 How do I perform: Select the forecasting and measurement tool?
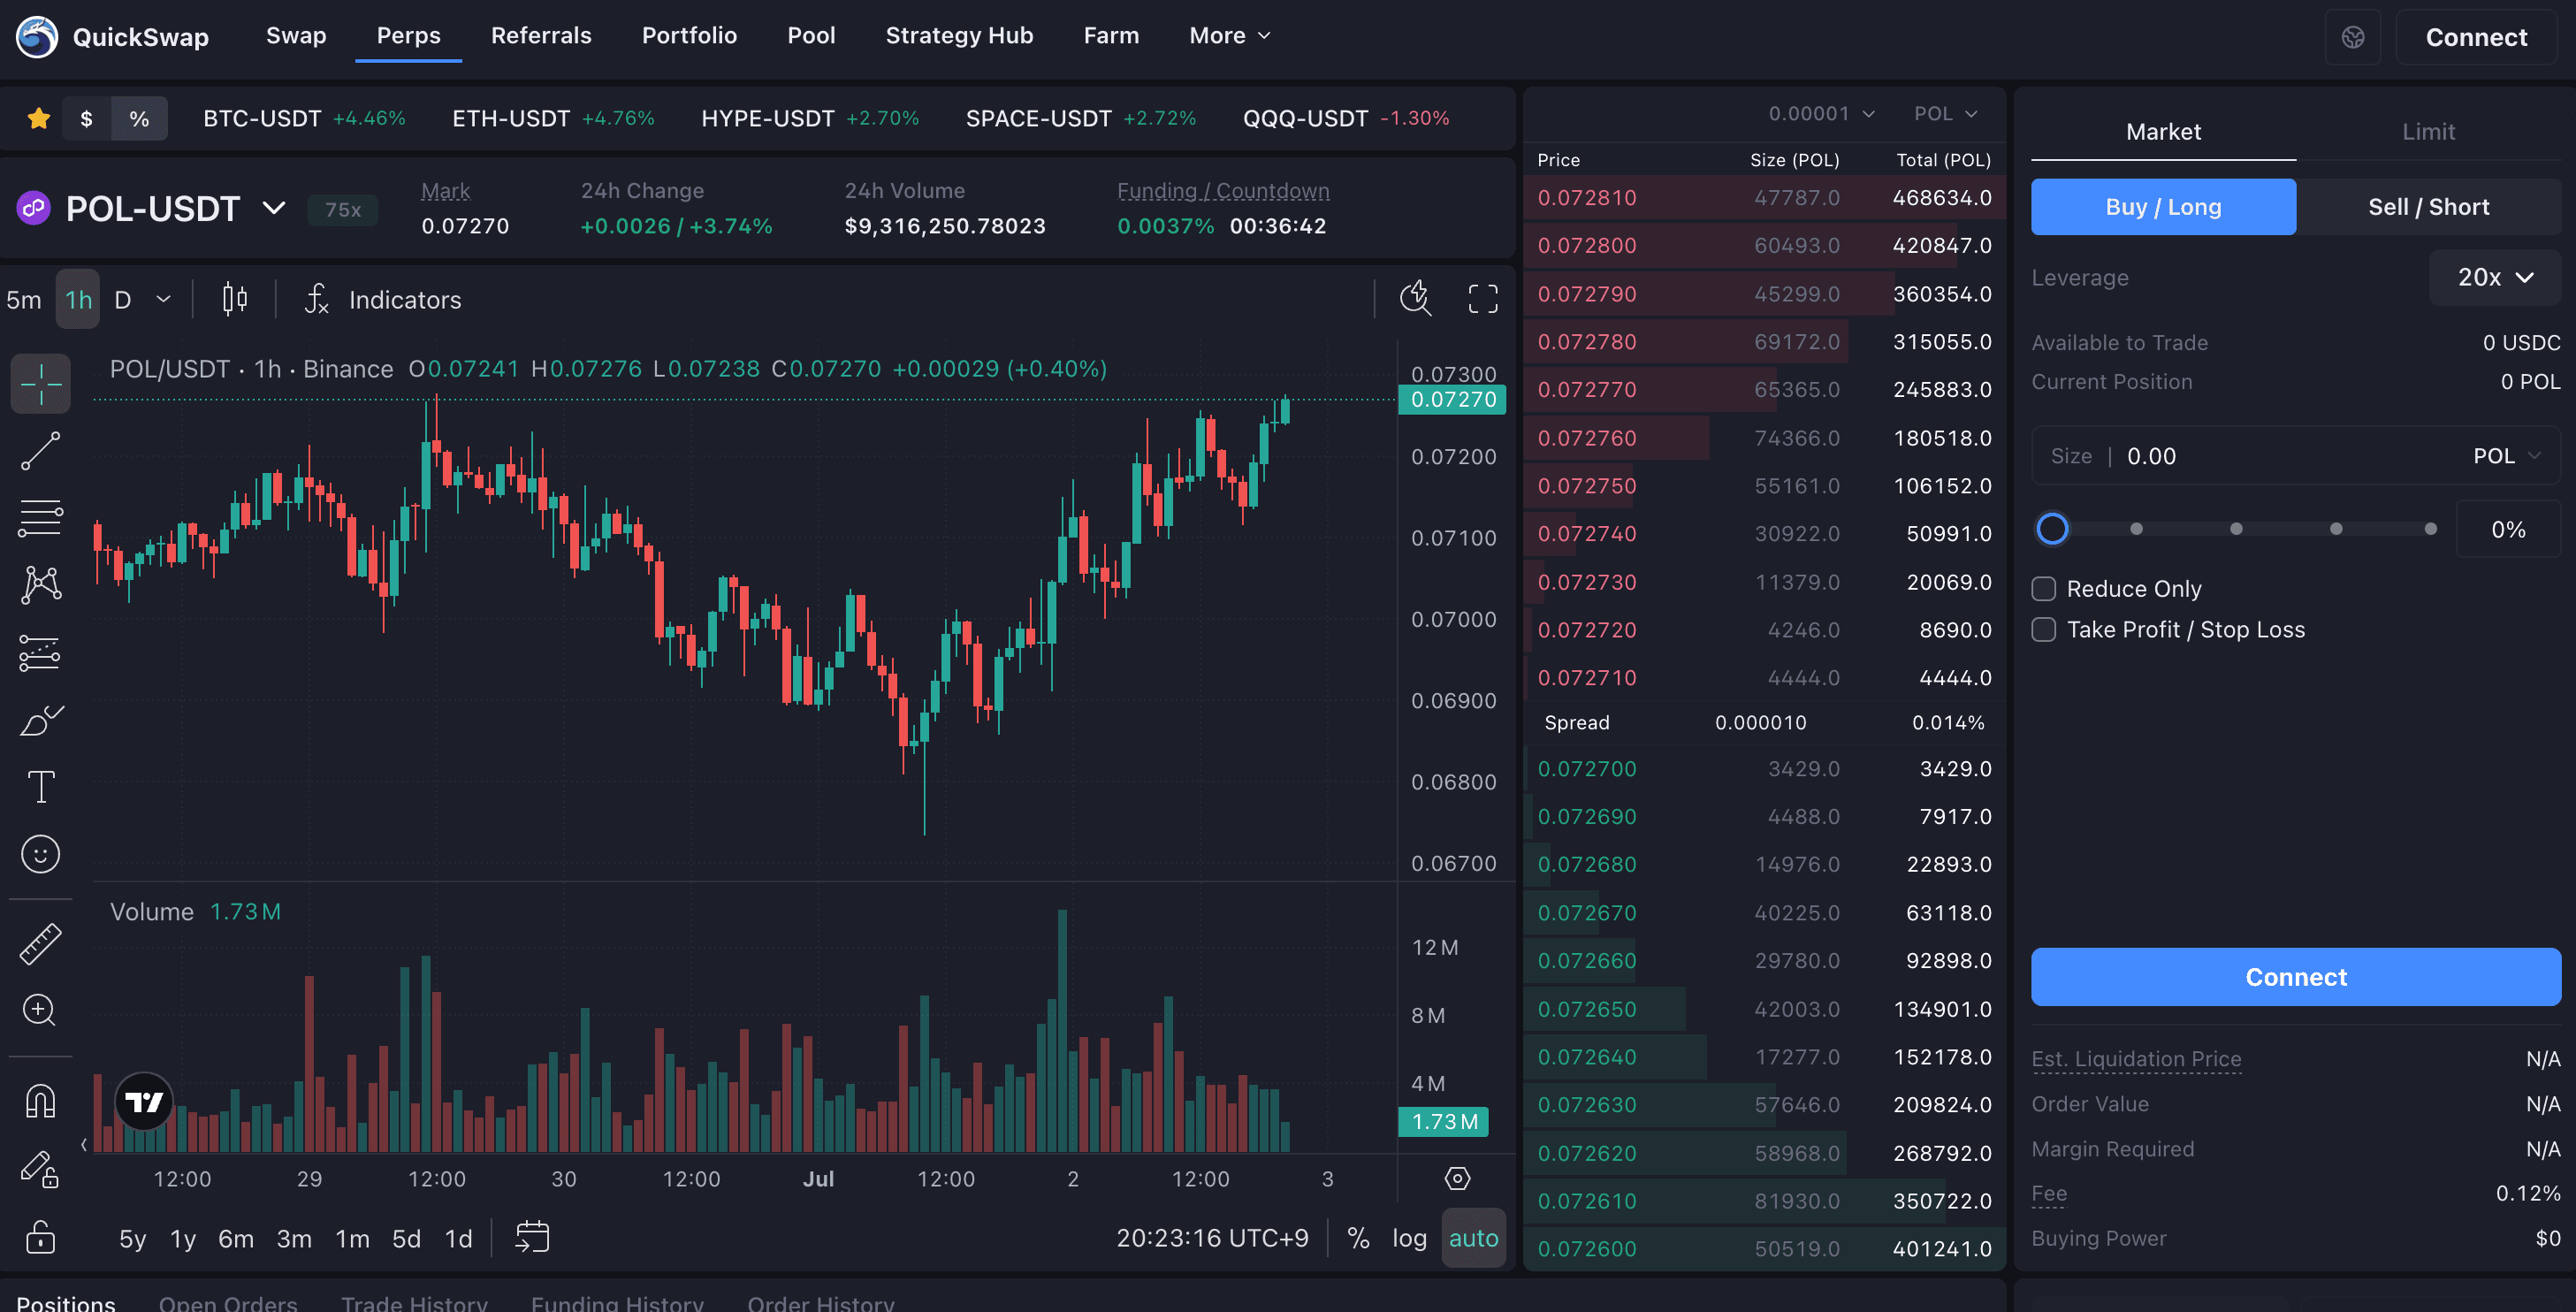point(41,653)
